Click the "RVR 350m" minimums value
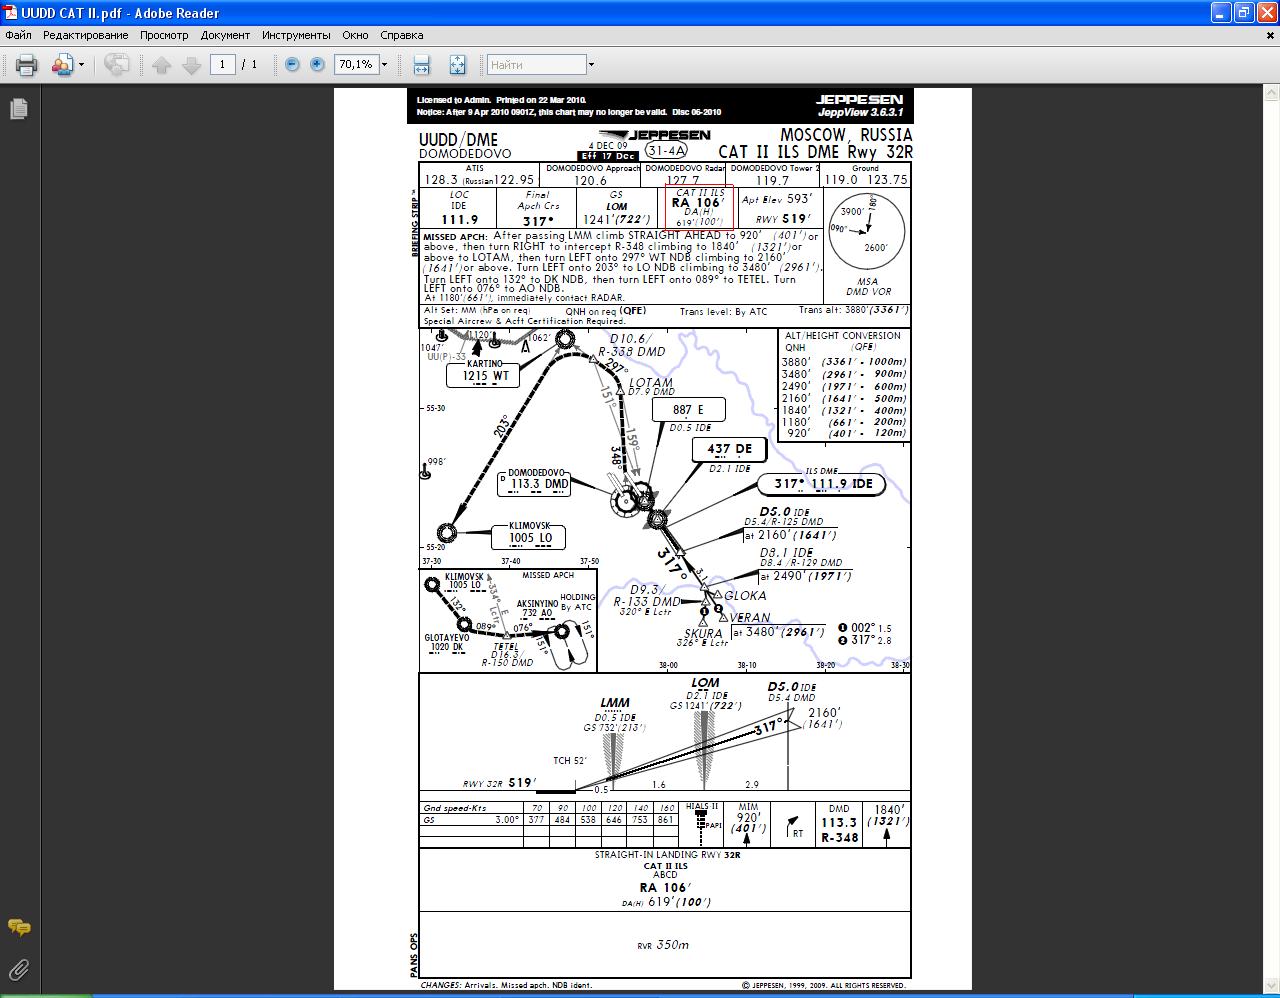 [x=663, y=945]
